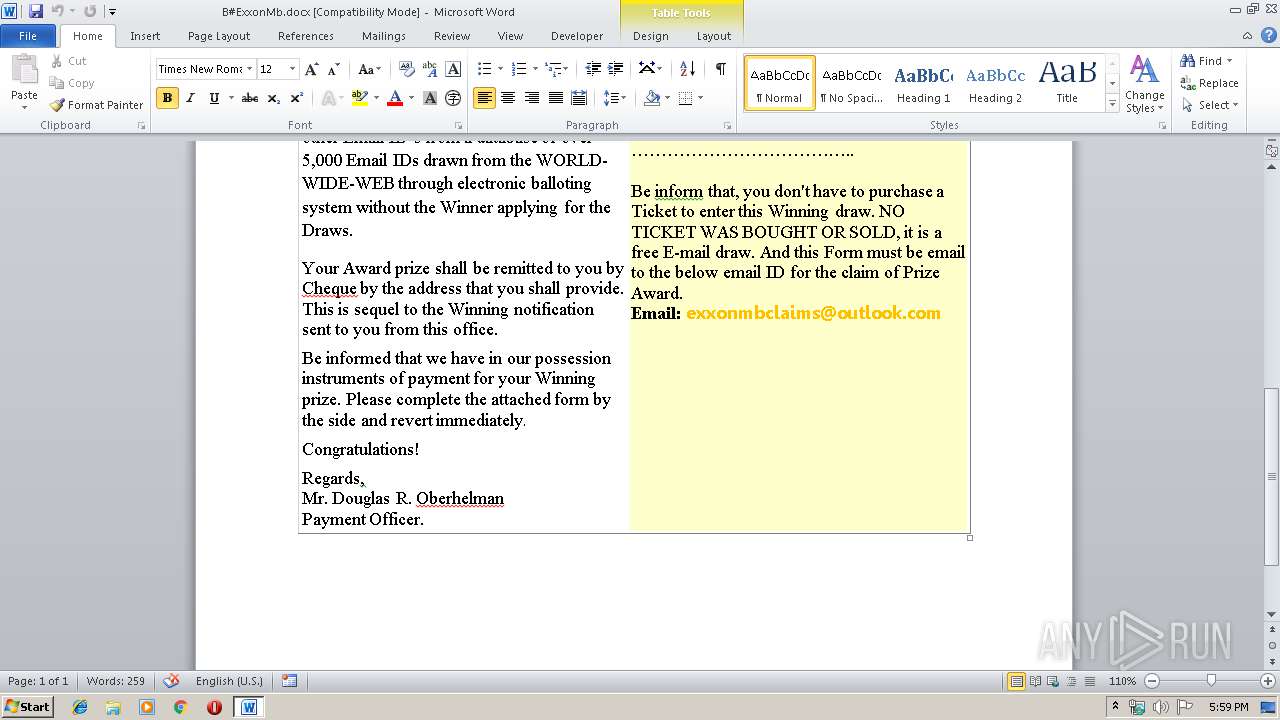Click Words: 259 in status bar

tap(115, 681)
